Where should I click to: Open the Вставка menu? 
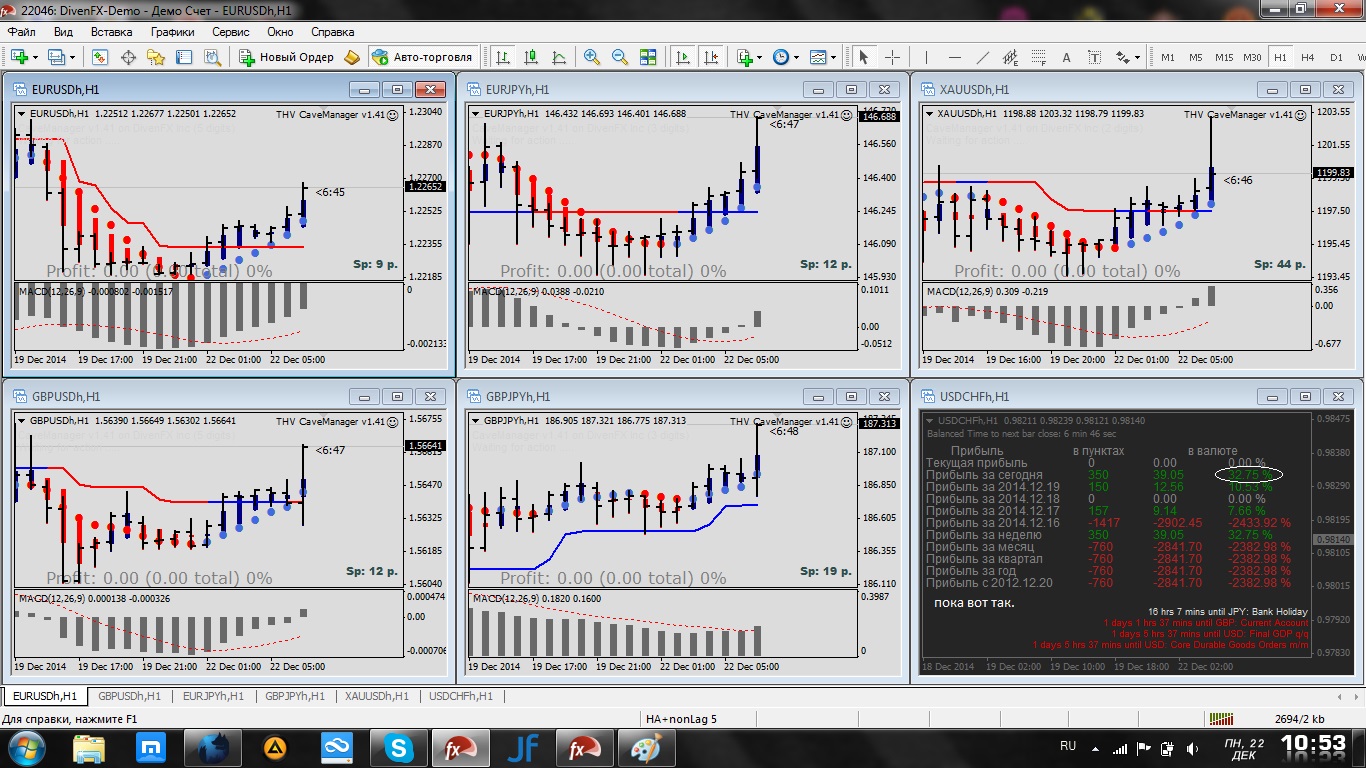[x=111, y=32]
